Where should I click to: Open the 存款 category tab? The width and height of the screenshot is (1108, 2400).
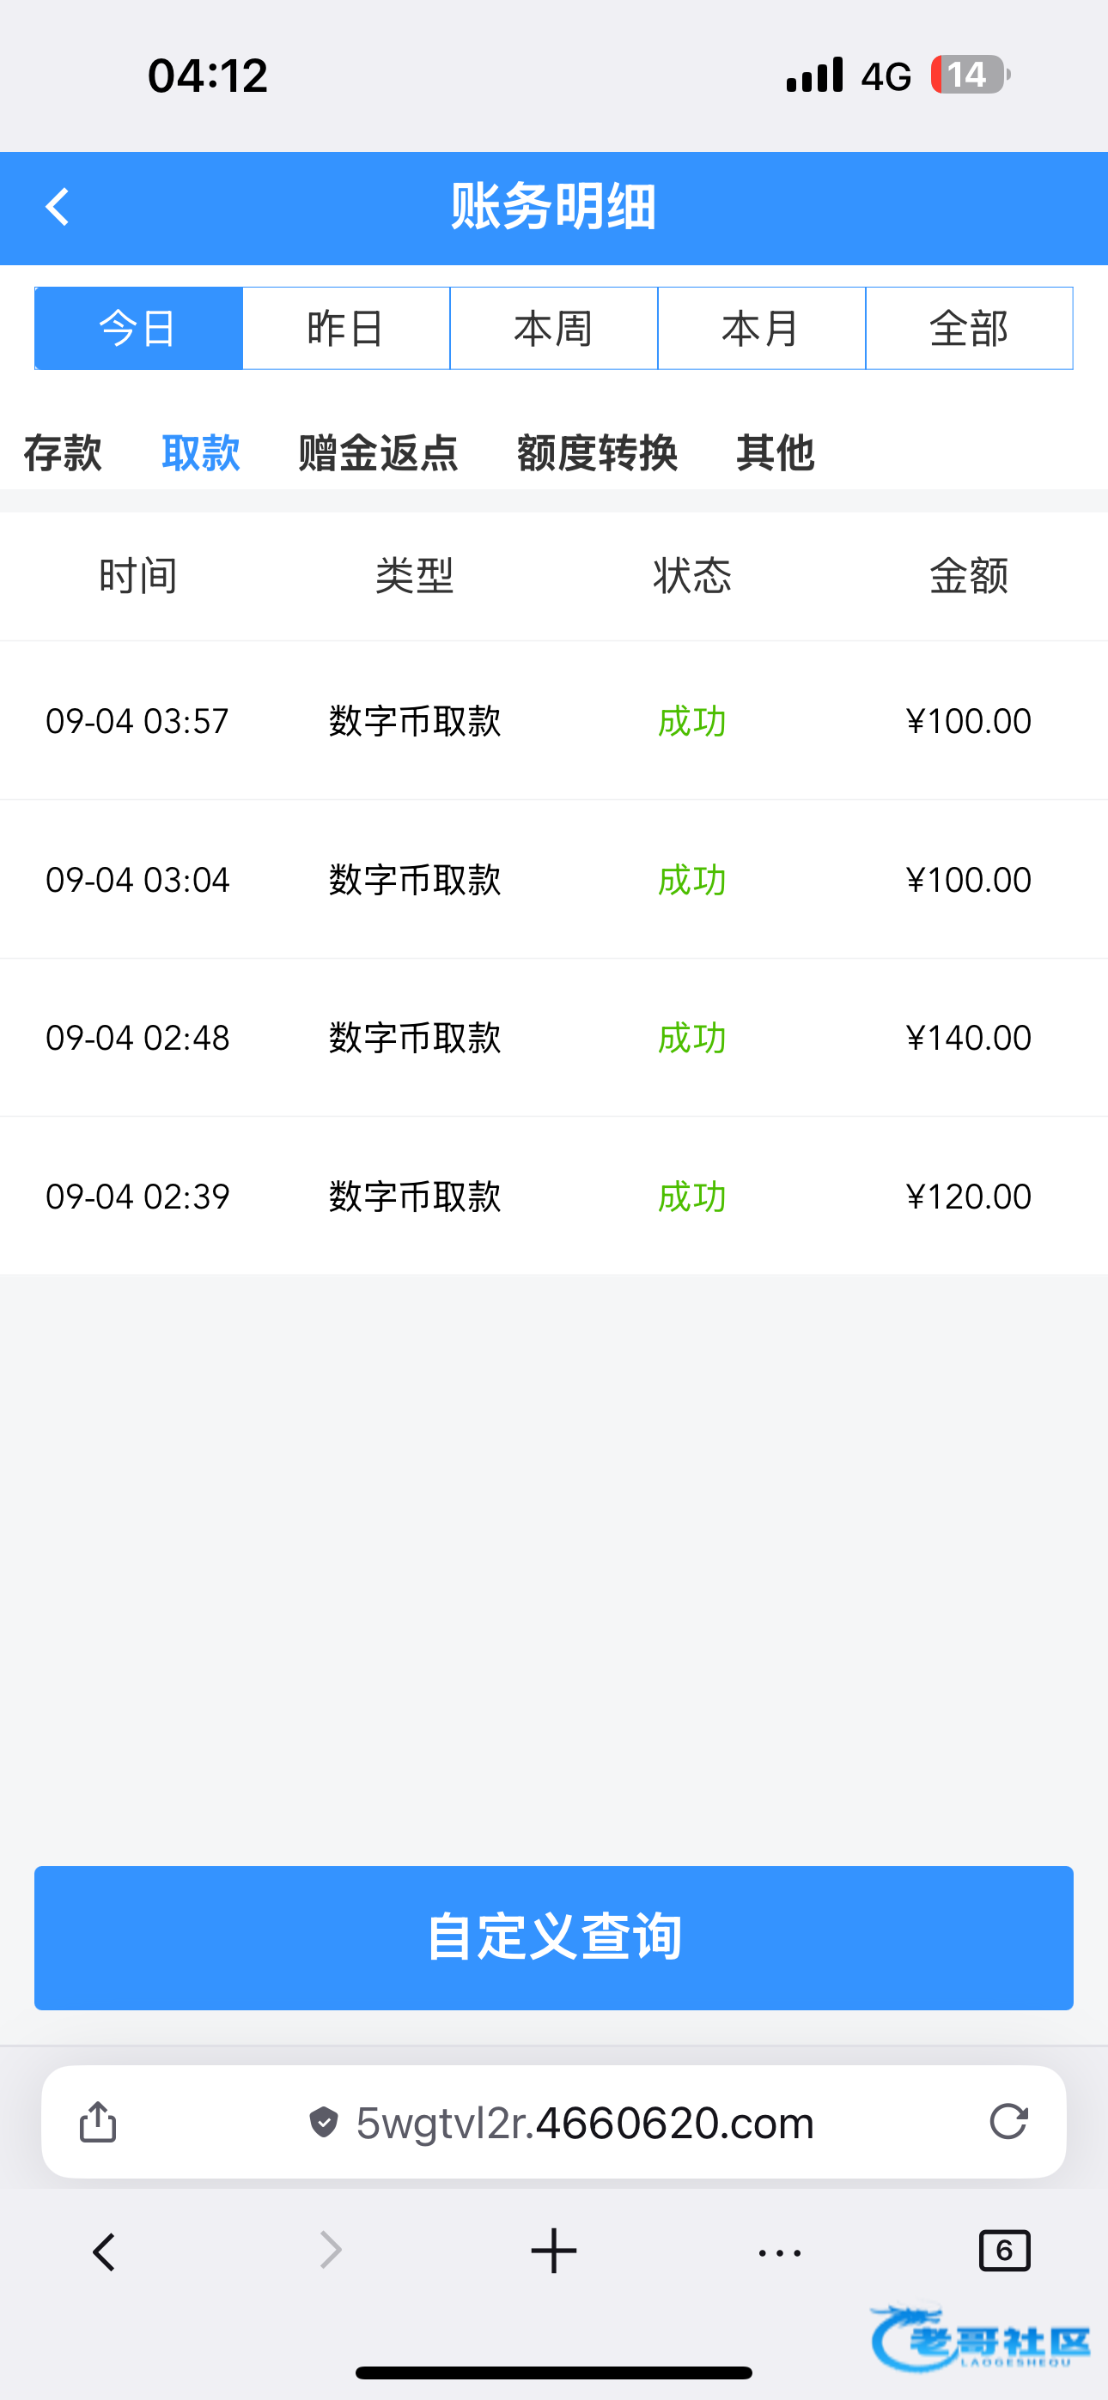[63, 453]
